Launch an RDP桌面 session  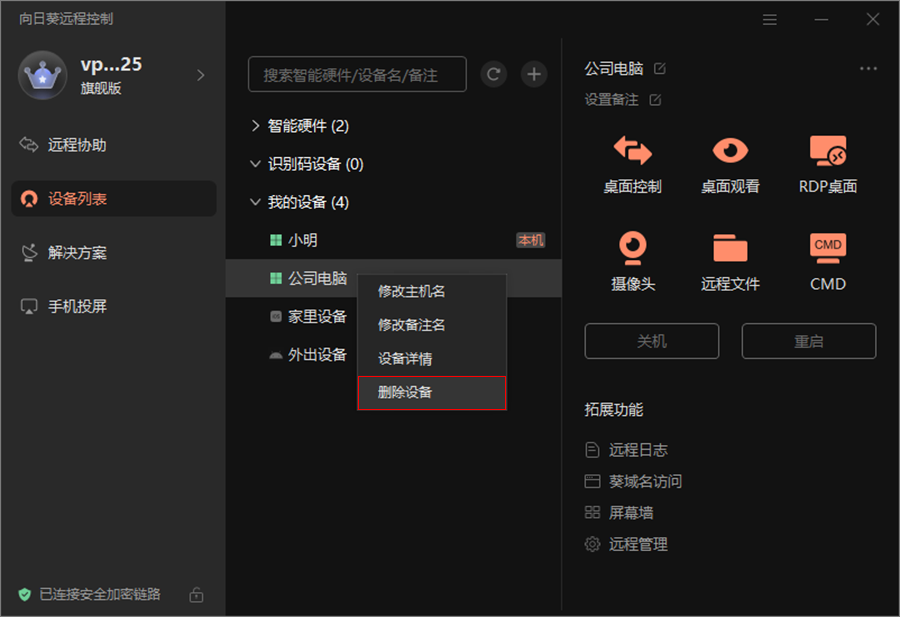tap(827, 165)
